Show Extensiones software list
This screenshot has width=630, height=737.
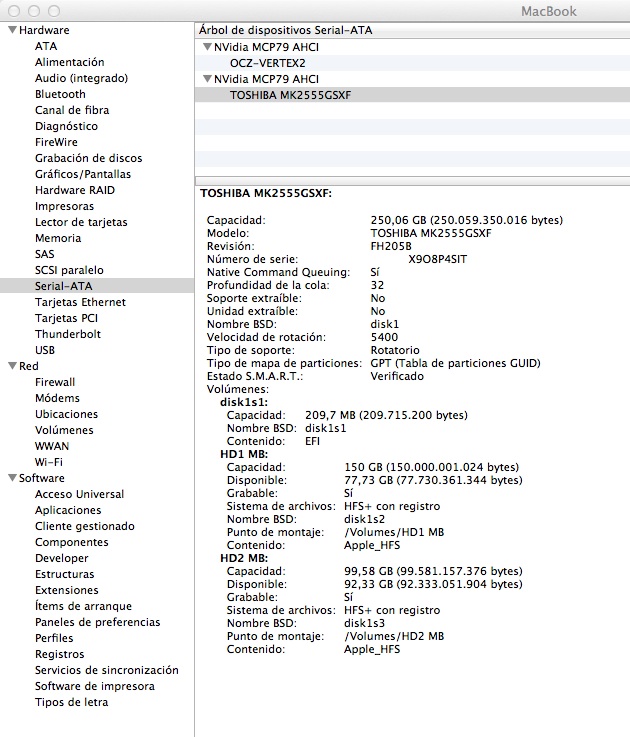66,590
